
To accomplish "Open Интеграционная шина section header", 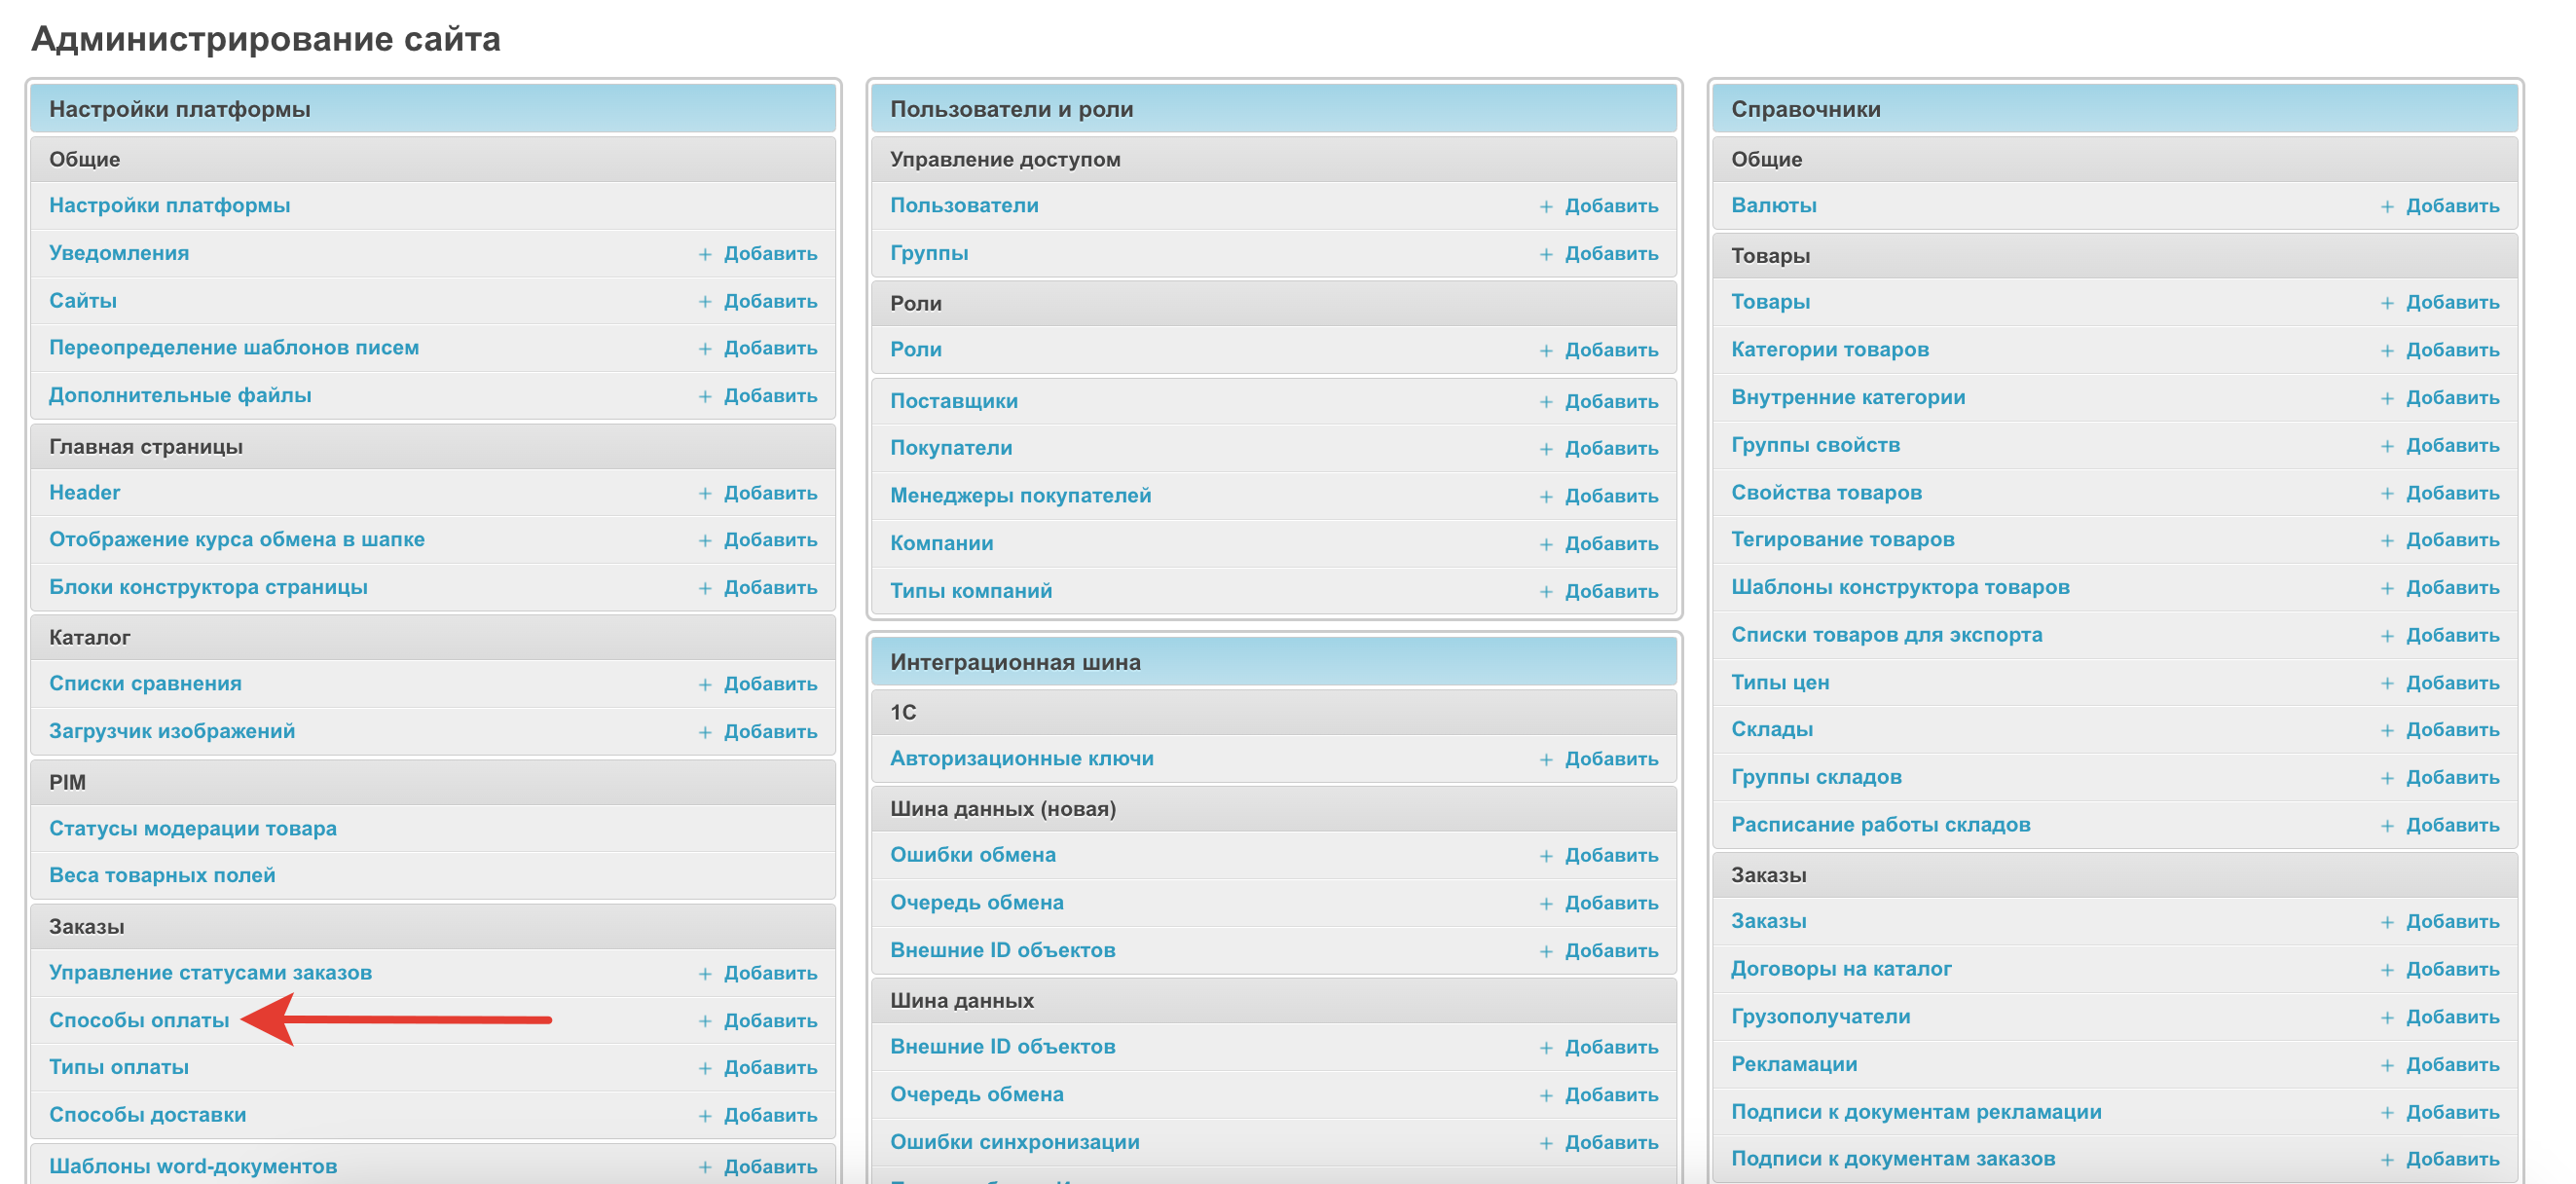I will pyautogui.click(x=1014, y=662).
